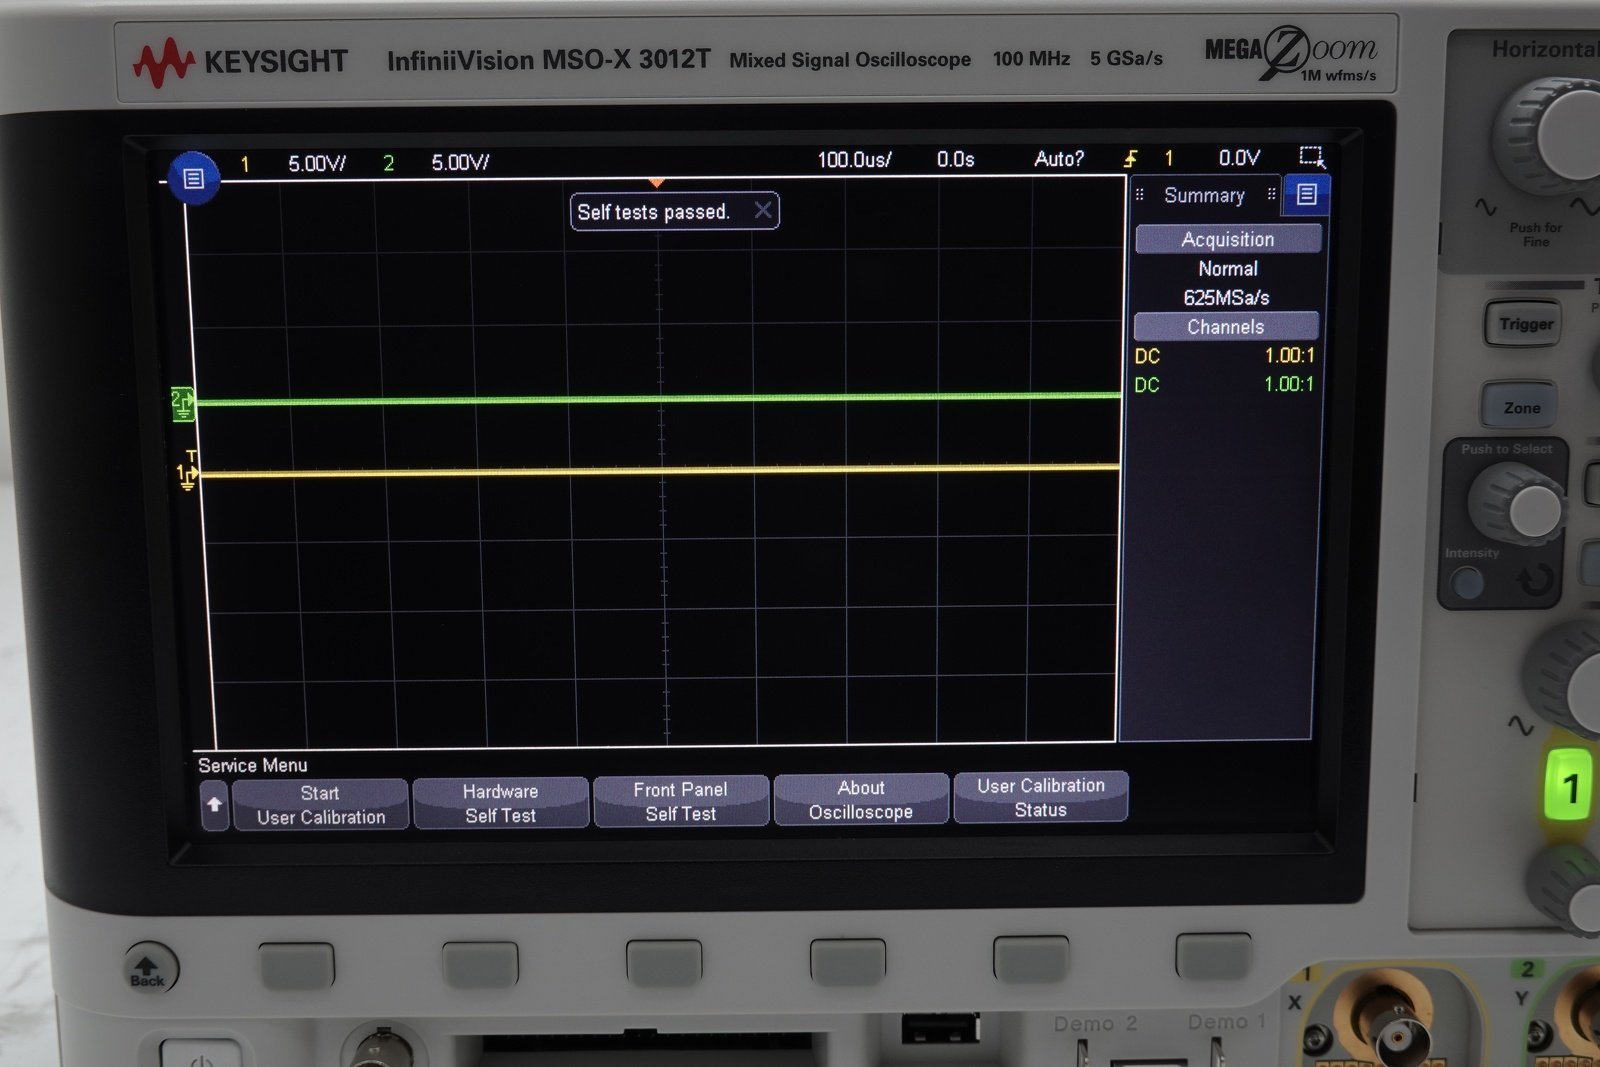Screen dimensions: 1600x1067
Task: Open Front Panel Self Test
Action: 680,801
